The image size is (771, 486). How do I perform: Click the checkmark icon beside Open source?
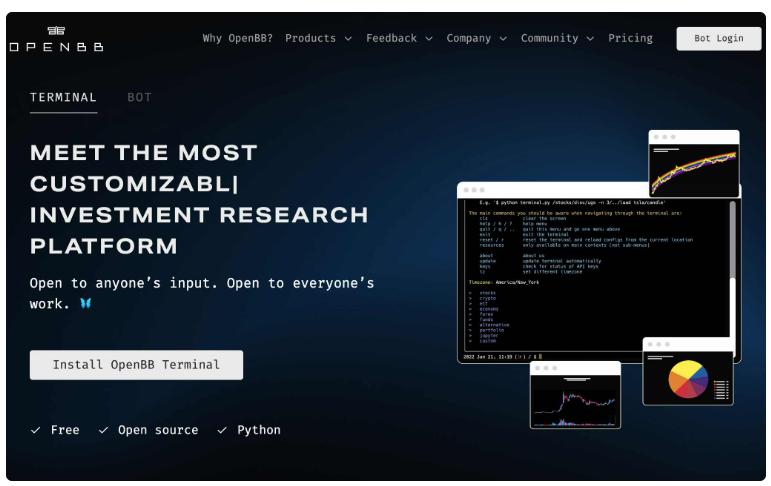104,430
